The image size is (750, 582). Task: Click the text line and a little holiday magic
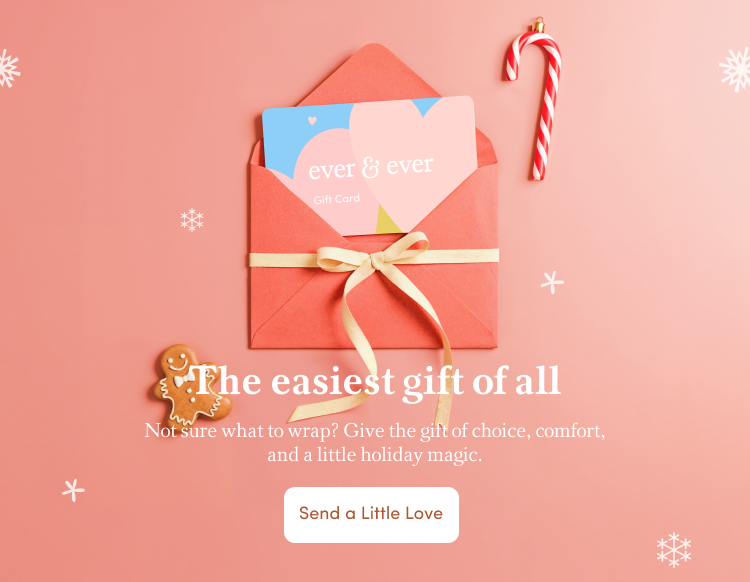(x=375, y=454)
